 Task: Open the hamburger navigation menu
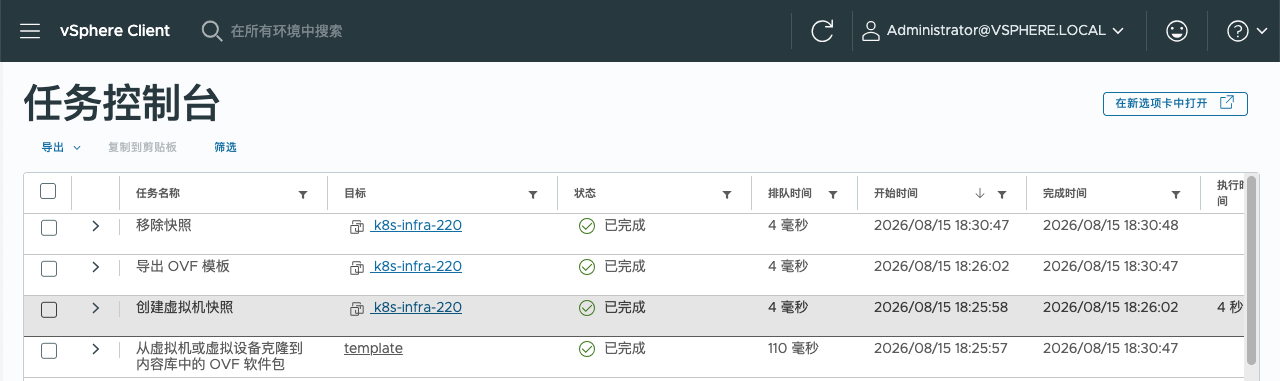(x=30, y=31)
